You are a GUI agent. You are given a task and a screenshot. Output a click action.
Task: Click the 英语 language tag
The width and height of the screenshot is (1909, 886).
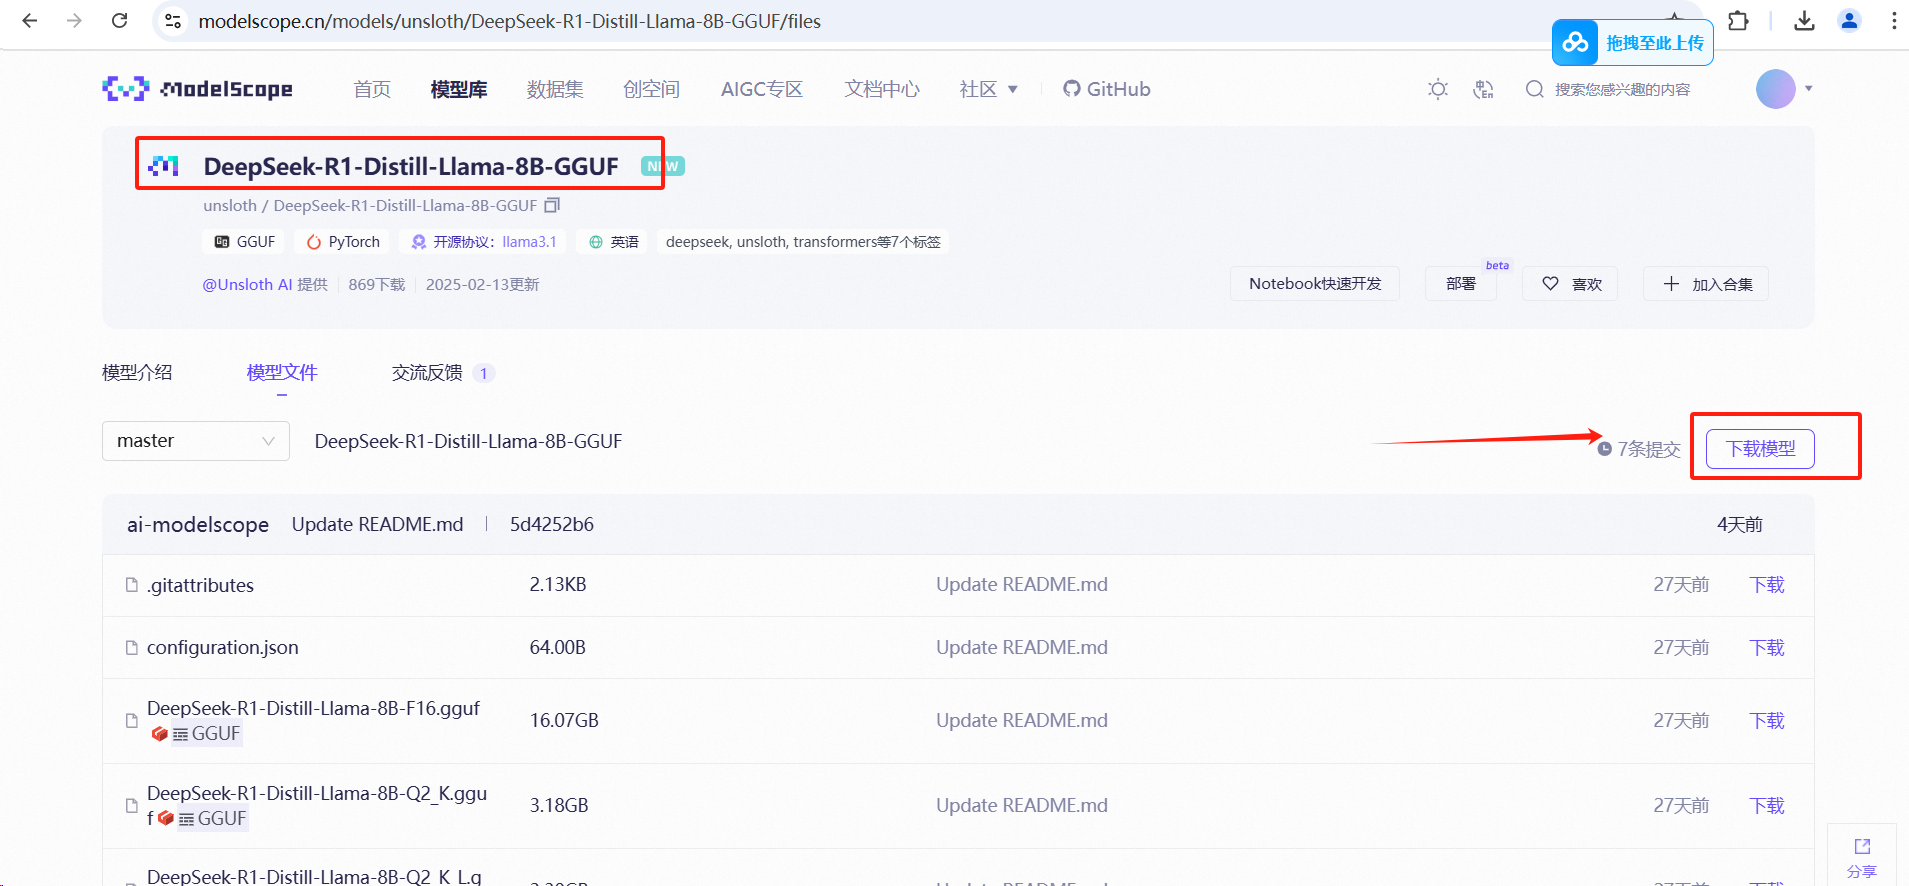click(613, 242)
